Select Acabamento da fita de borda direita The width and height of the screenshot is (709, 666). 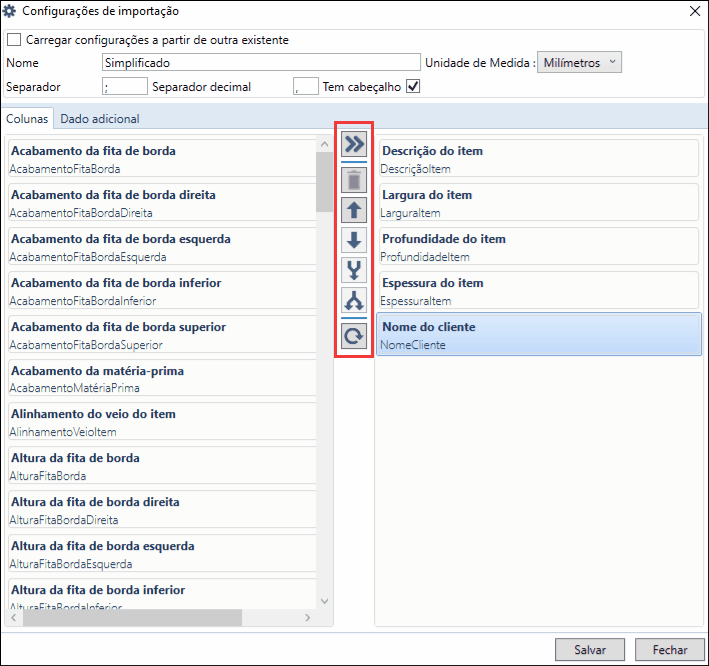tap(162, 203)
